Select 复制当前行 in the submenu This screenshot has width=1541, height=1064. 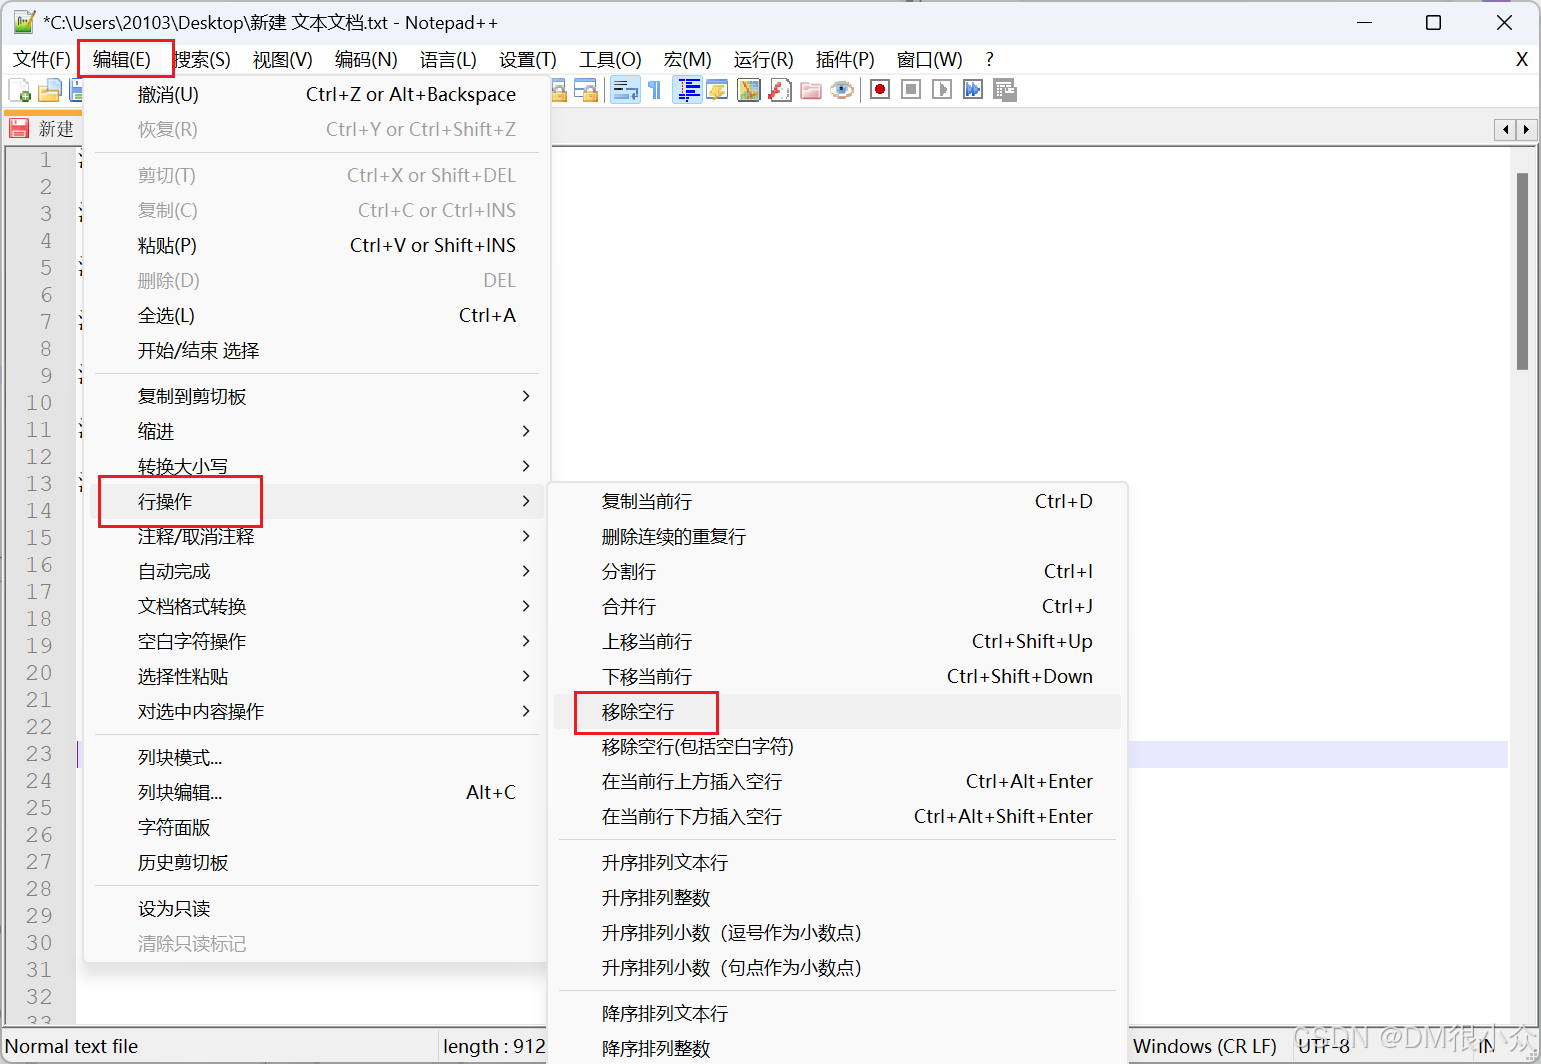[837, 501]
